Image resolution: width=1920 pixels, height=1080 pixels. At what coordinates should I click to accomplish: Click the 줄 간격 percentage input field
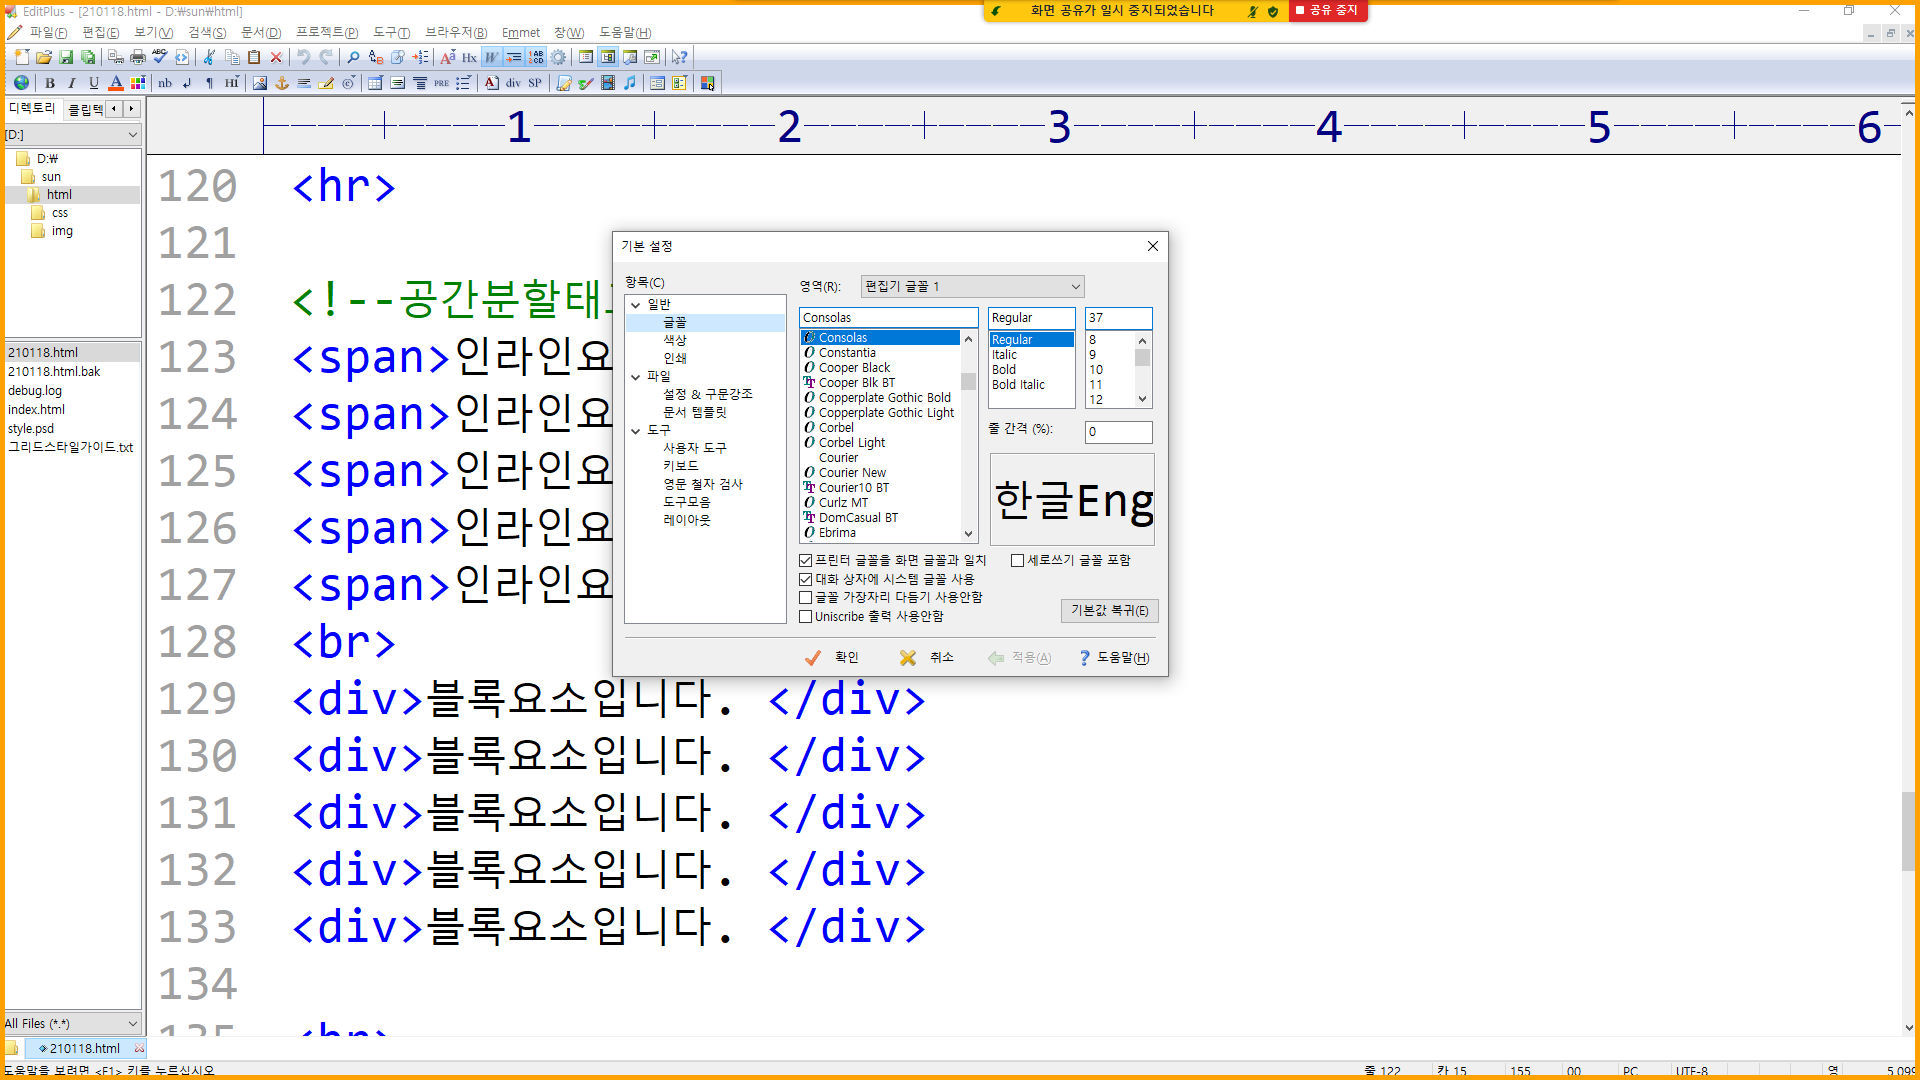1117,432
